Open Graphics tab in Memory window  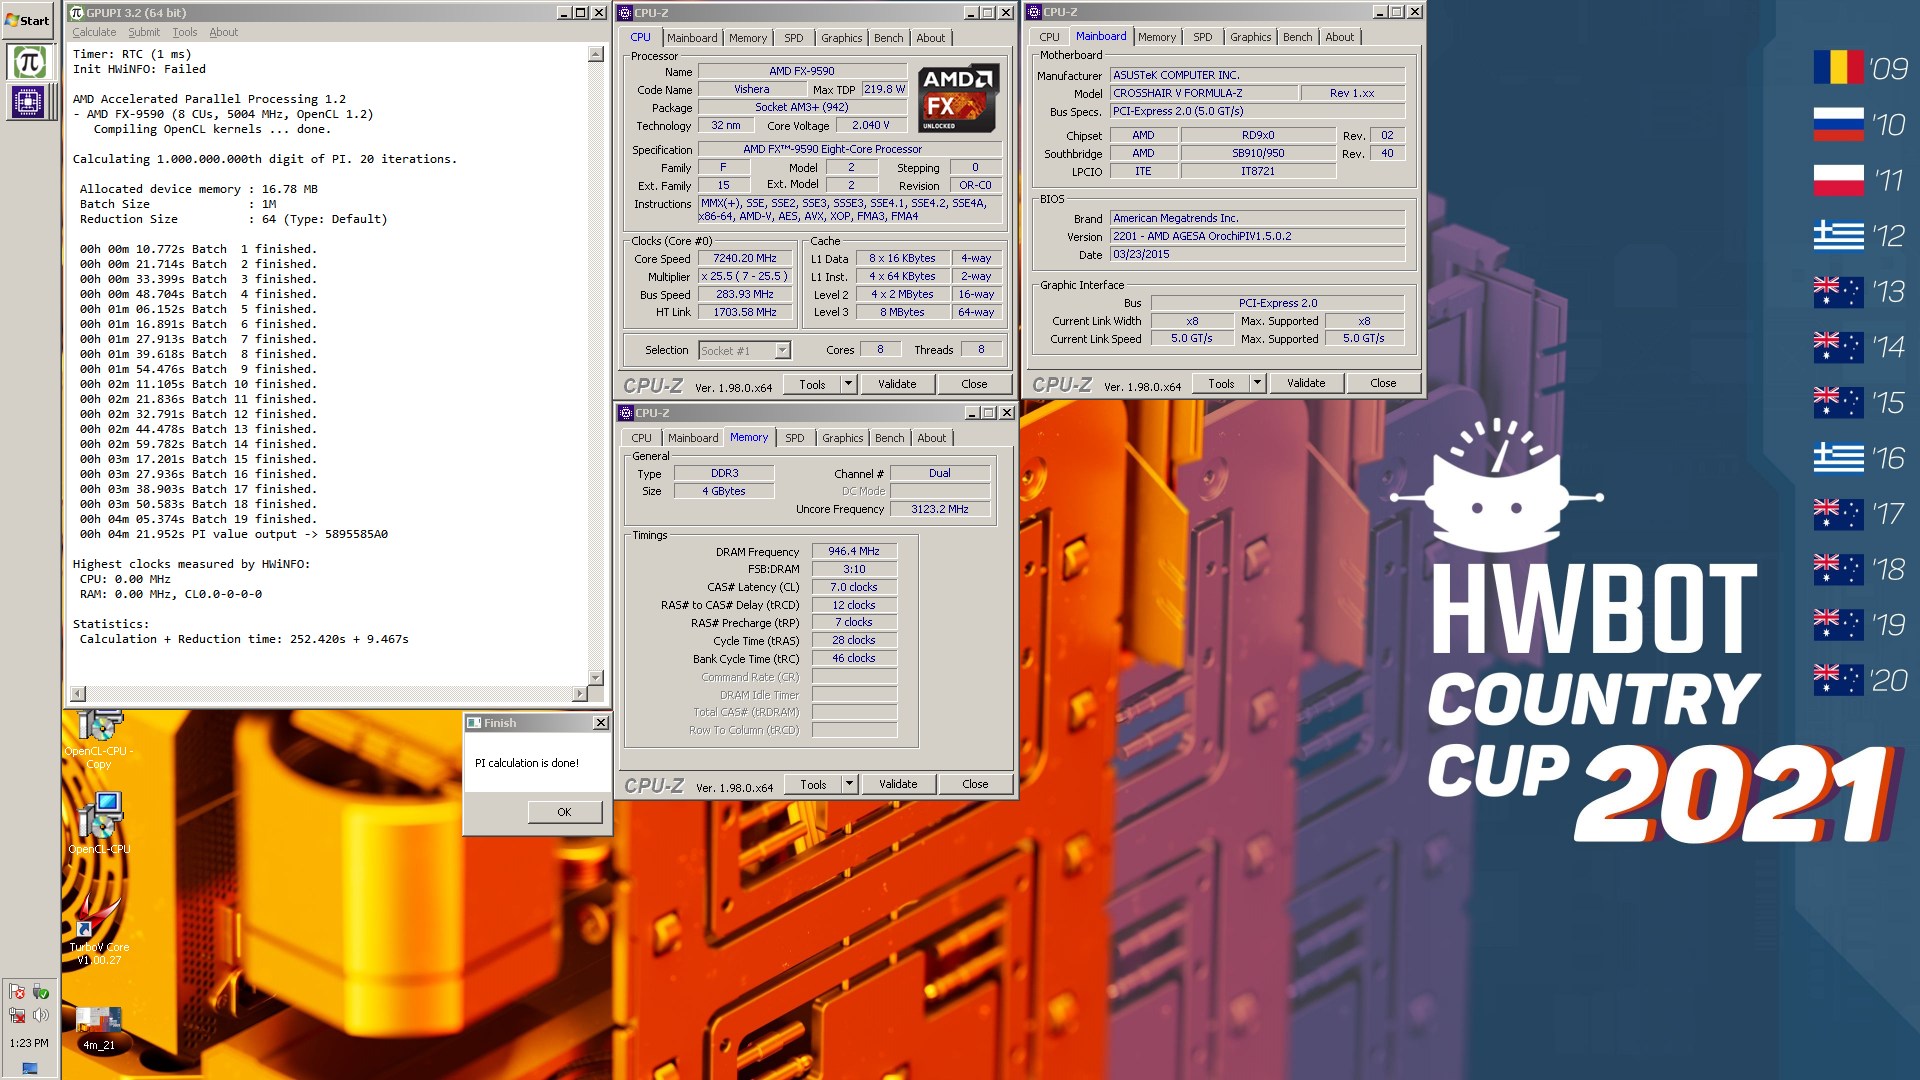(x=842, y=438)
